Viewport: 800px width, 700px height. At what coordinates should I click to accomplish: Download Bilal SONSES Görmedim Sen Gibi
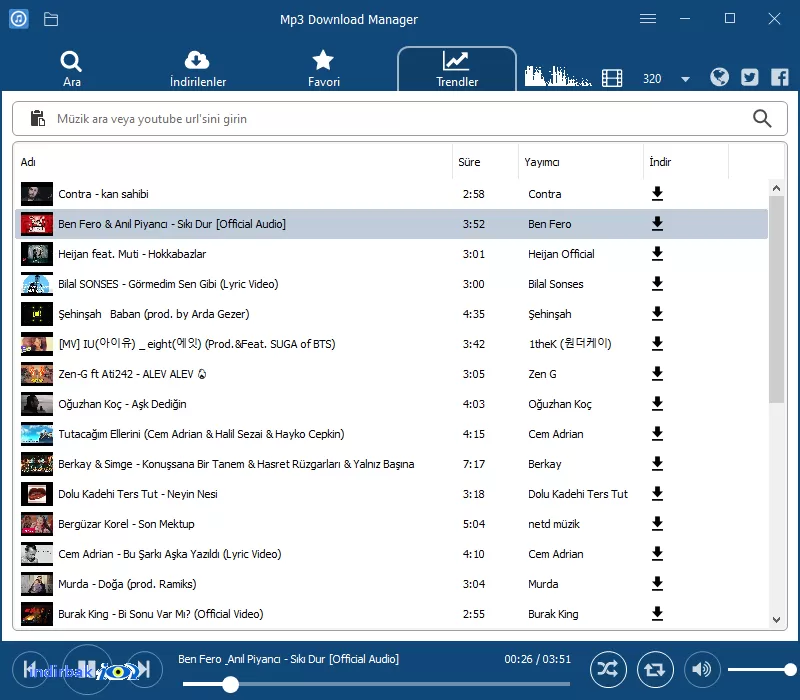coord(658,284)
